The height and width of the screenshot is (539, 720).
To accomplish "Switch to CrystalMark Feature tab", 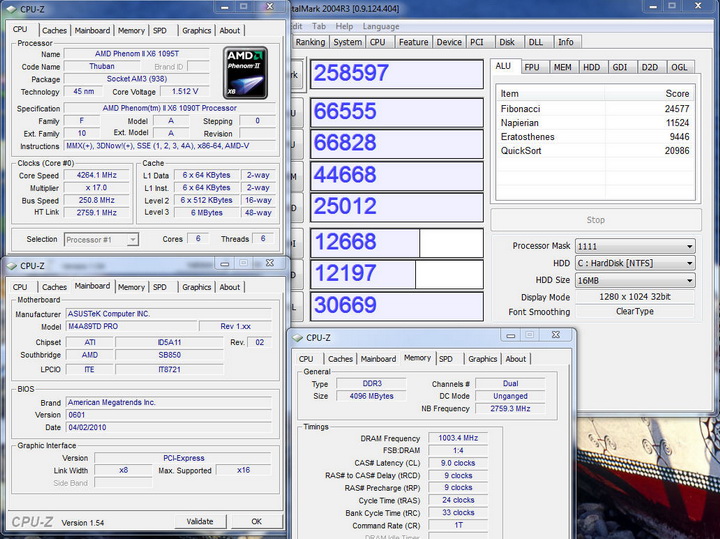I will tap(413, 42).
